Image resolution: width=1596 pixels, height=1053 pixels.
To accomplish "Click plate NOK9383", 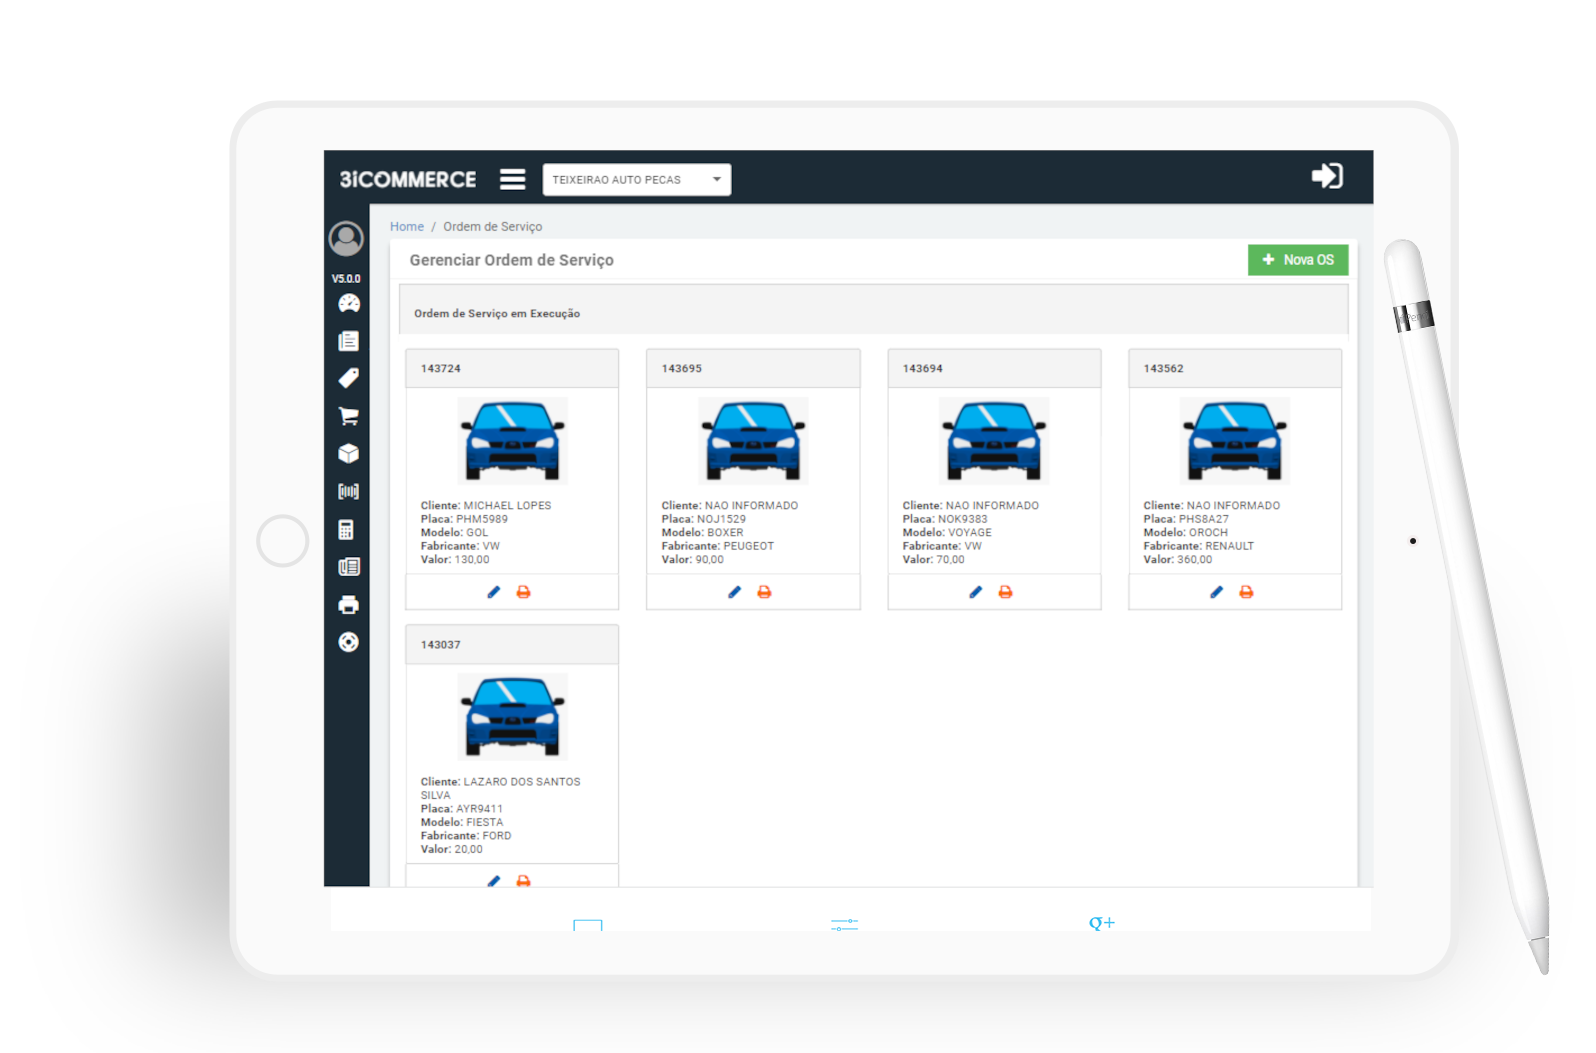I will (x=963, y=519).
